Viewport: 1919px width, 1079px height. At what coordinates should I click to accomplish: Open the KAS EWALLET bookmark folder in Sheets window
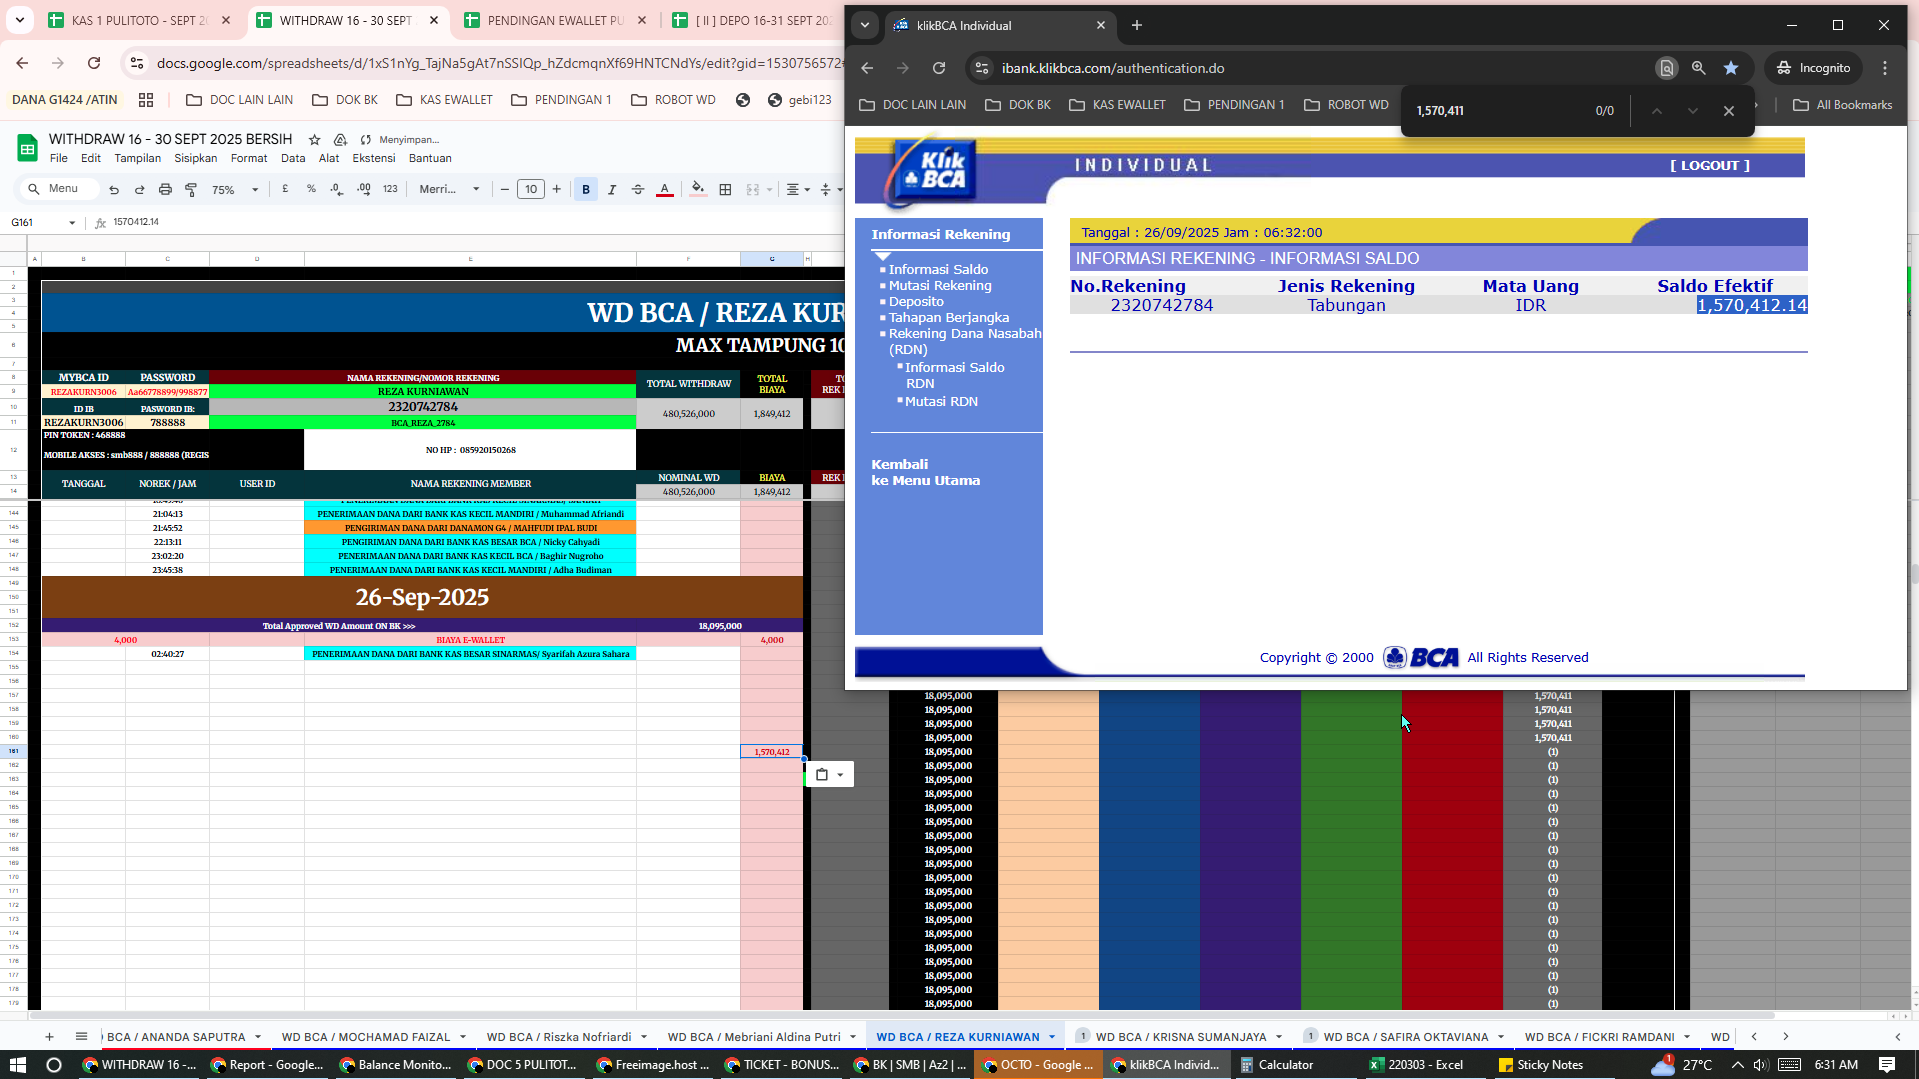[x=445, y=100]
